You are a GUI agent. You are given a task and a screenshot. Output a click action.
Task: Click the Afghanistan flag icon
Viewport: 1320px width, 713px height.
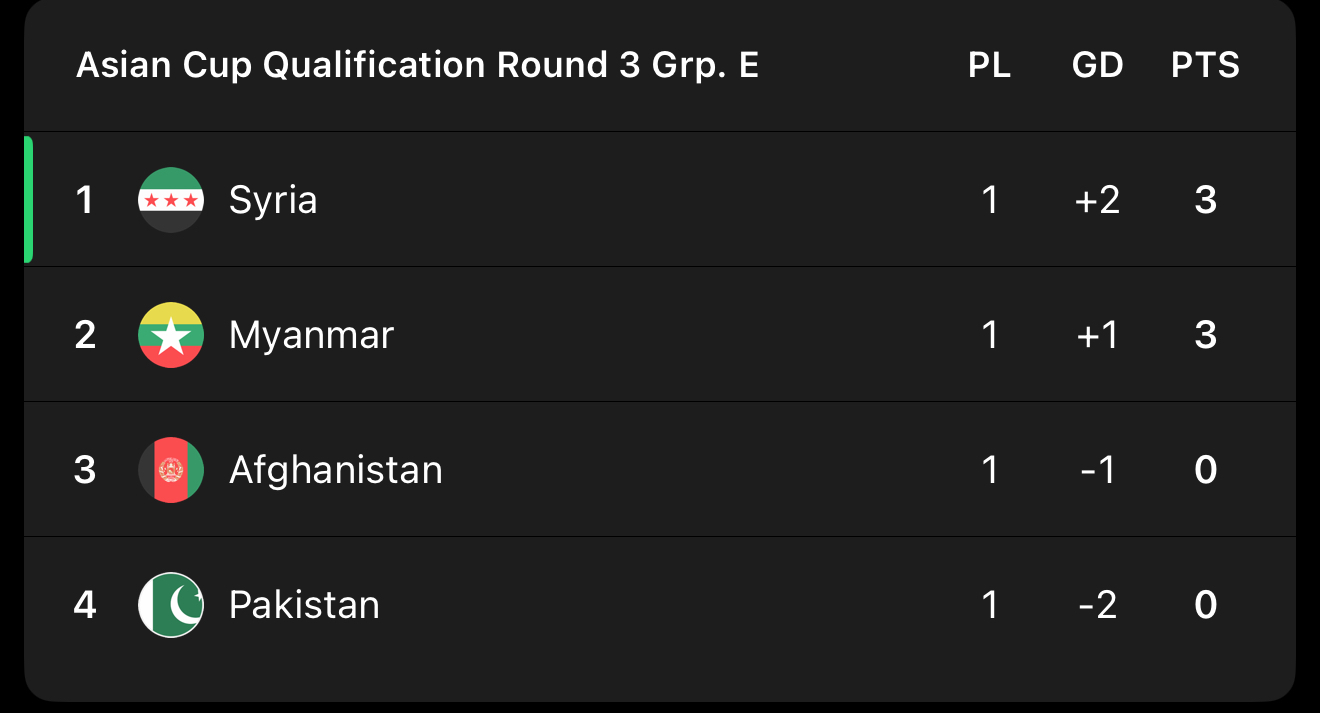171,470
